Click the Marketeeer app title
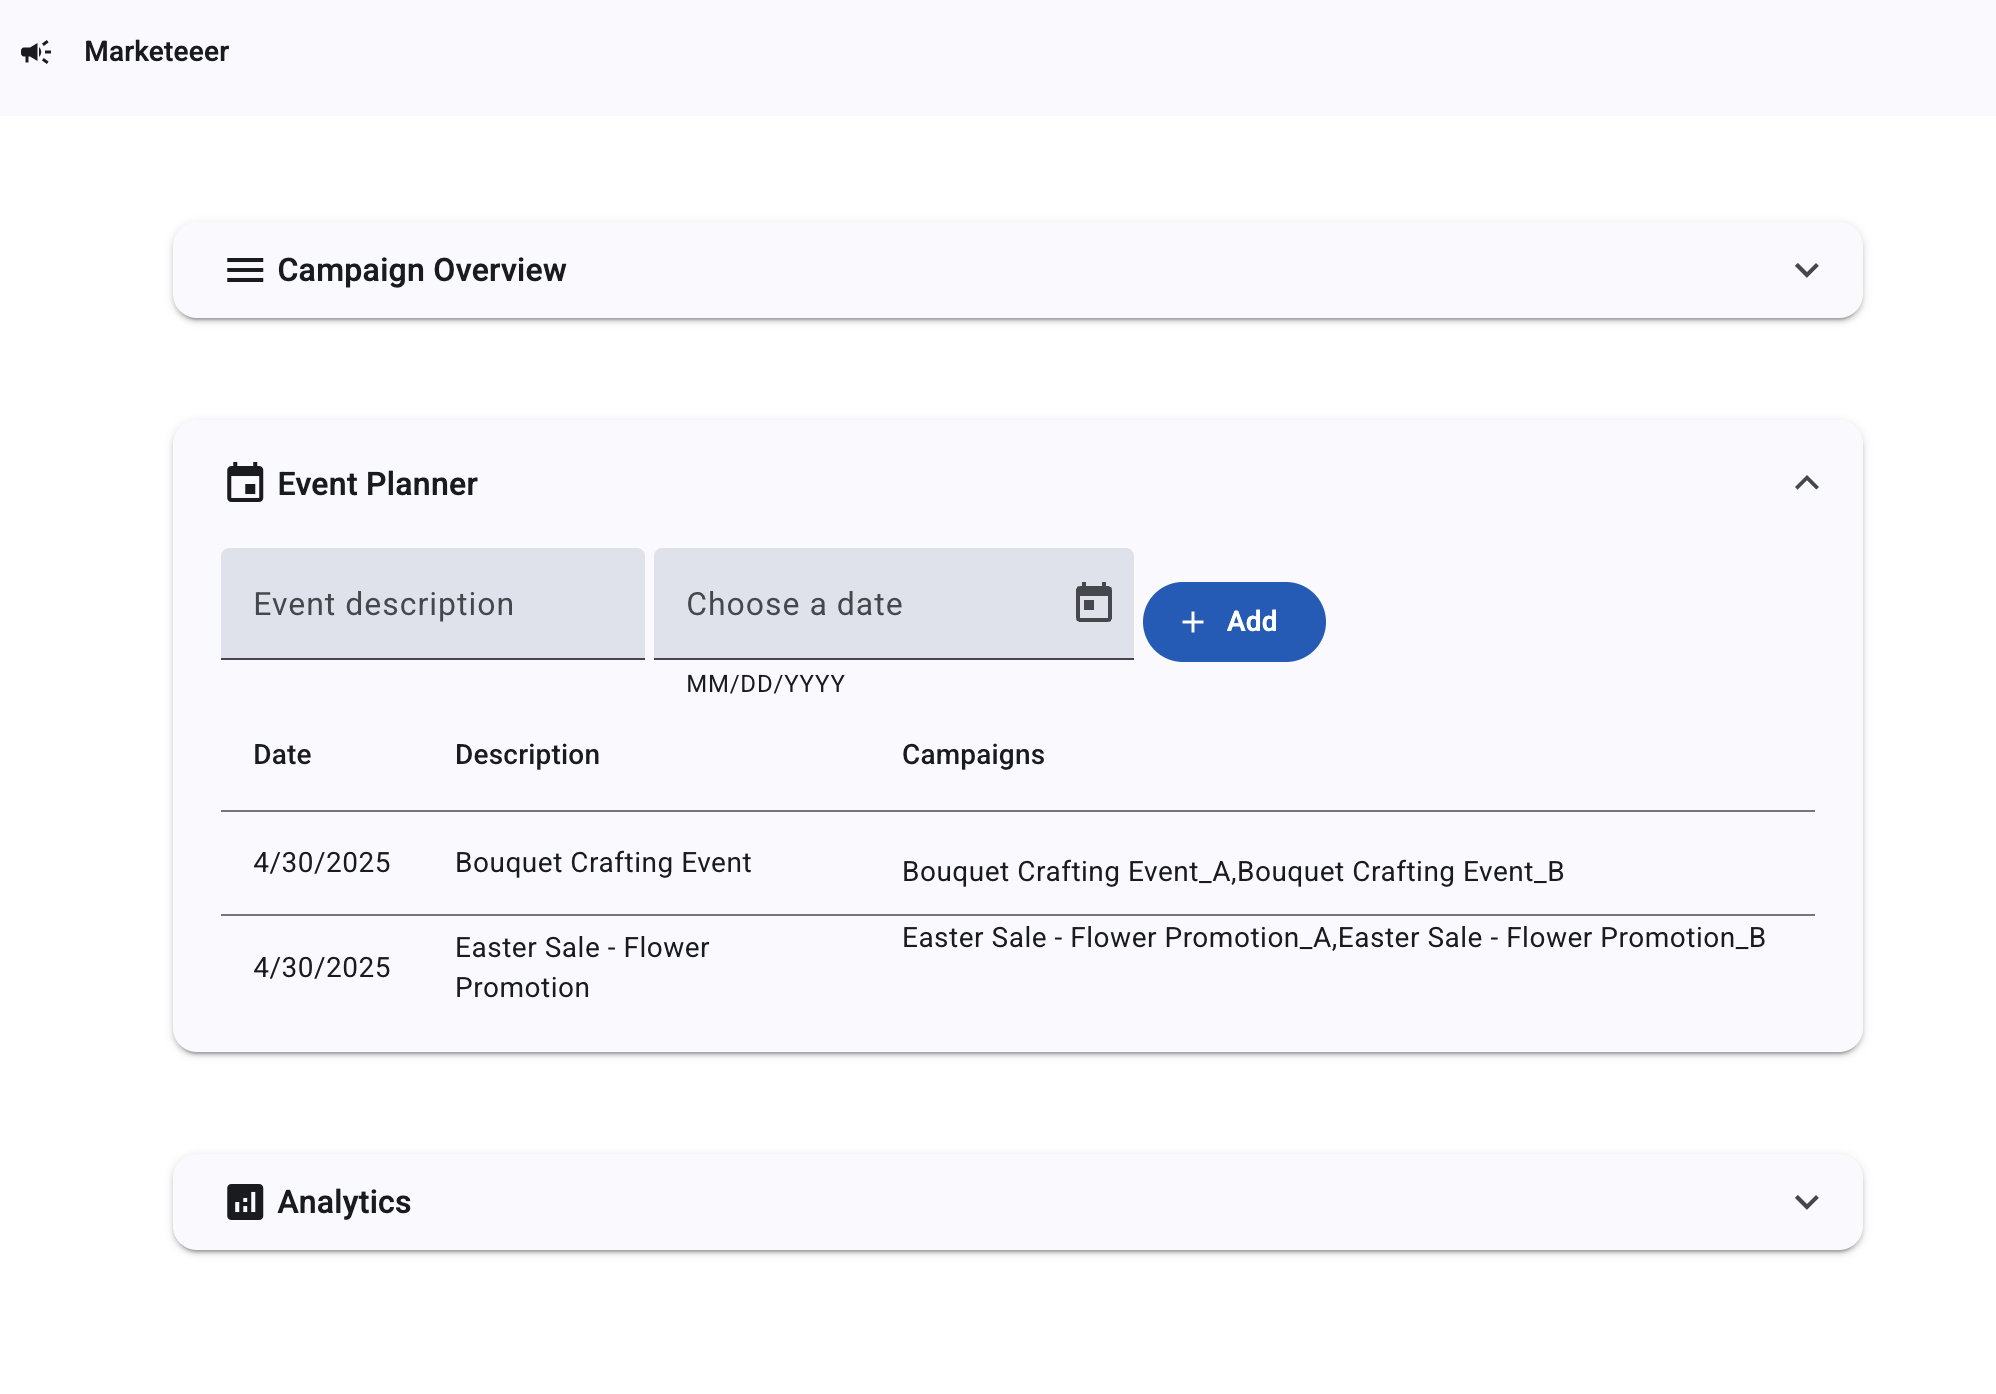Screen dimensions: 1996x1394 [x=156, y=52]
